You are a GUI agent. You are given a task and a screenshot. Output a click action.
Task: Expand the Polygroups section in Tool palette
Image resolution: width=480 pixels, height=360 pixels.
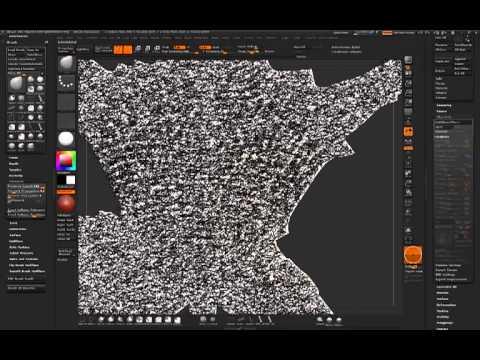click(445, 323)
